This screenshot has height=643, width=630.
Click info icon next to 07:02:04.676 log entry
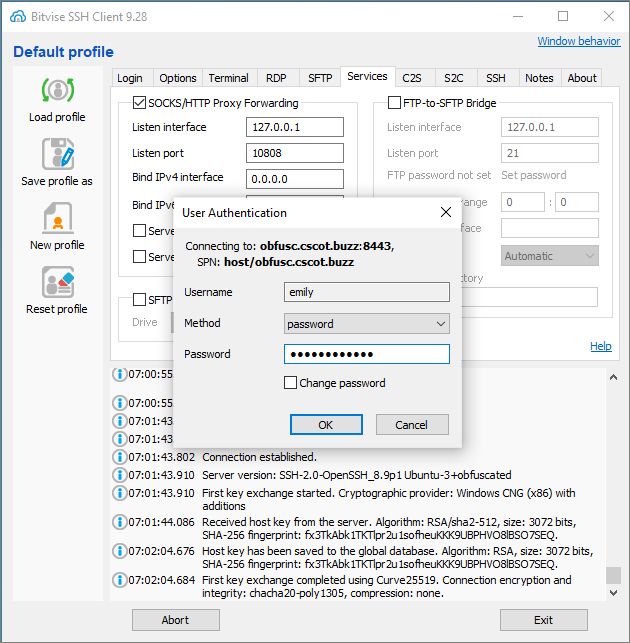tap(119, 551)
